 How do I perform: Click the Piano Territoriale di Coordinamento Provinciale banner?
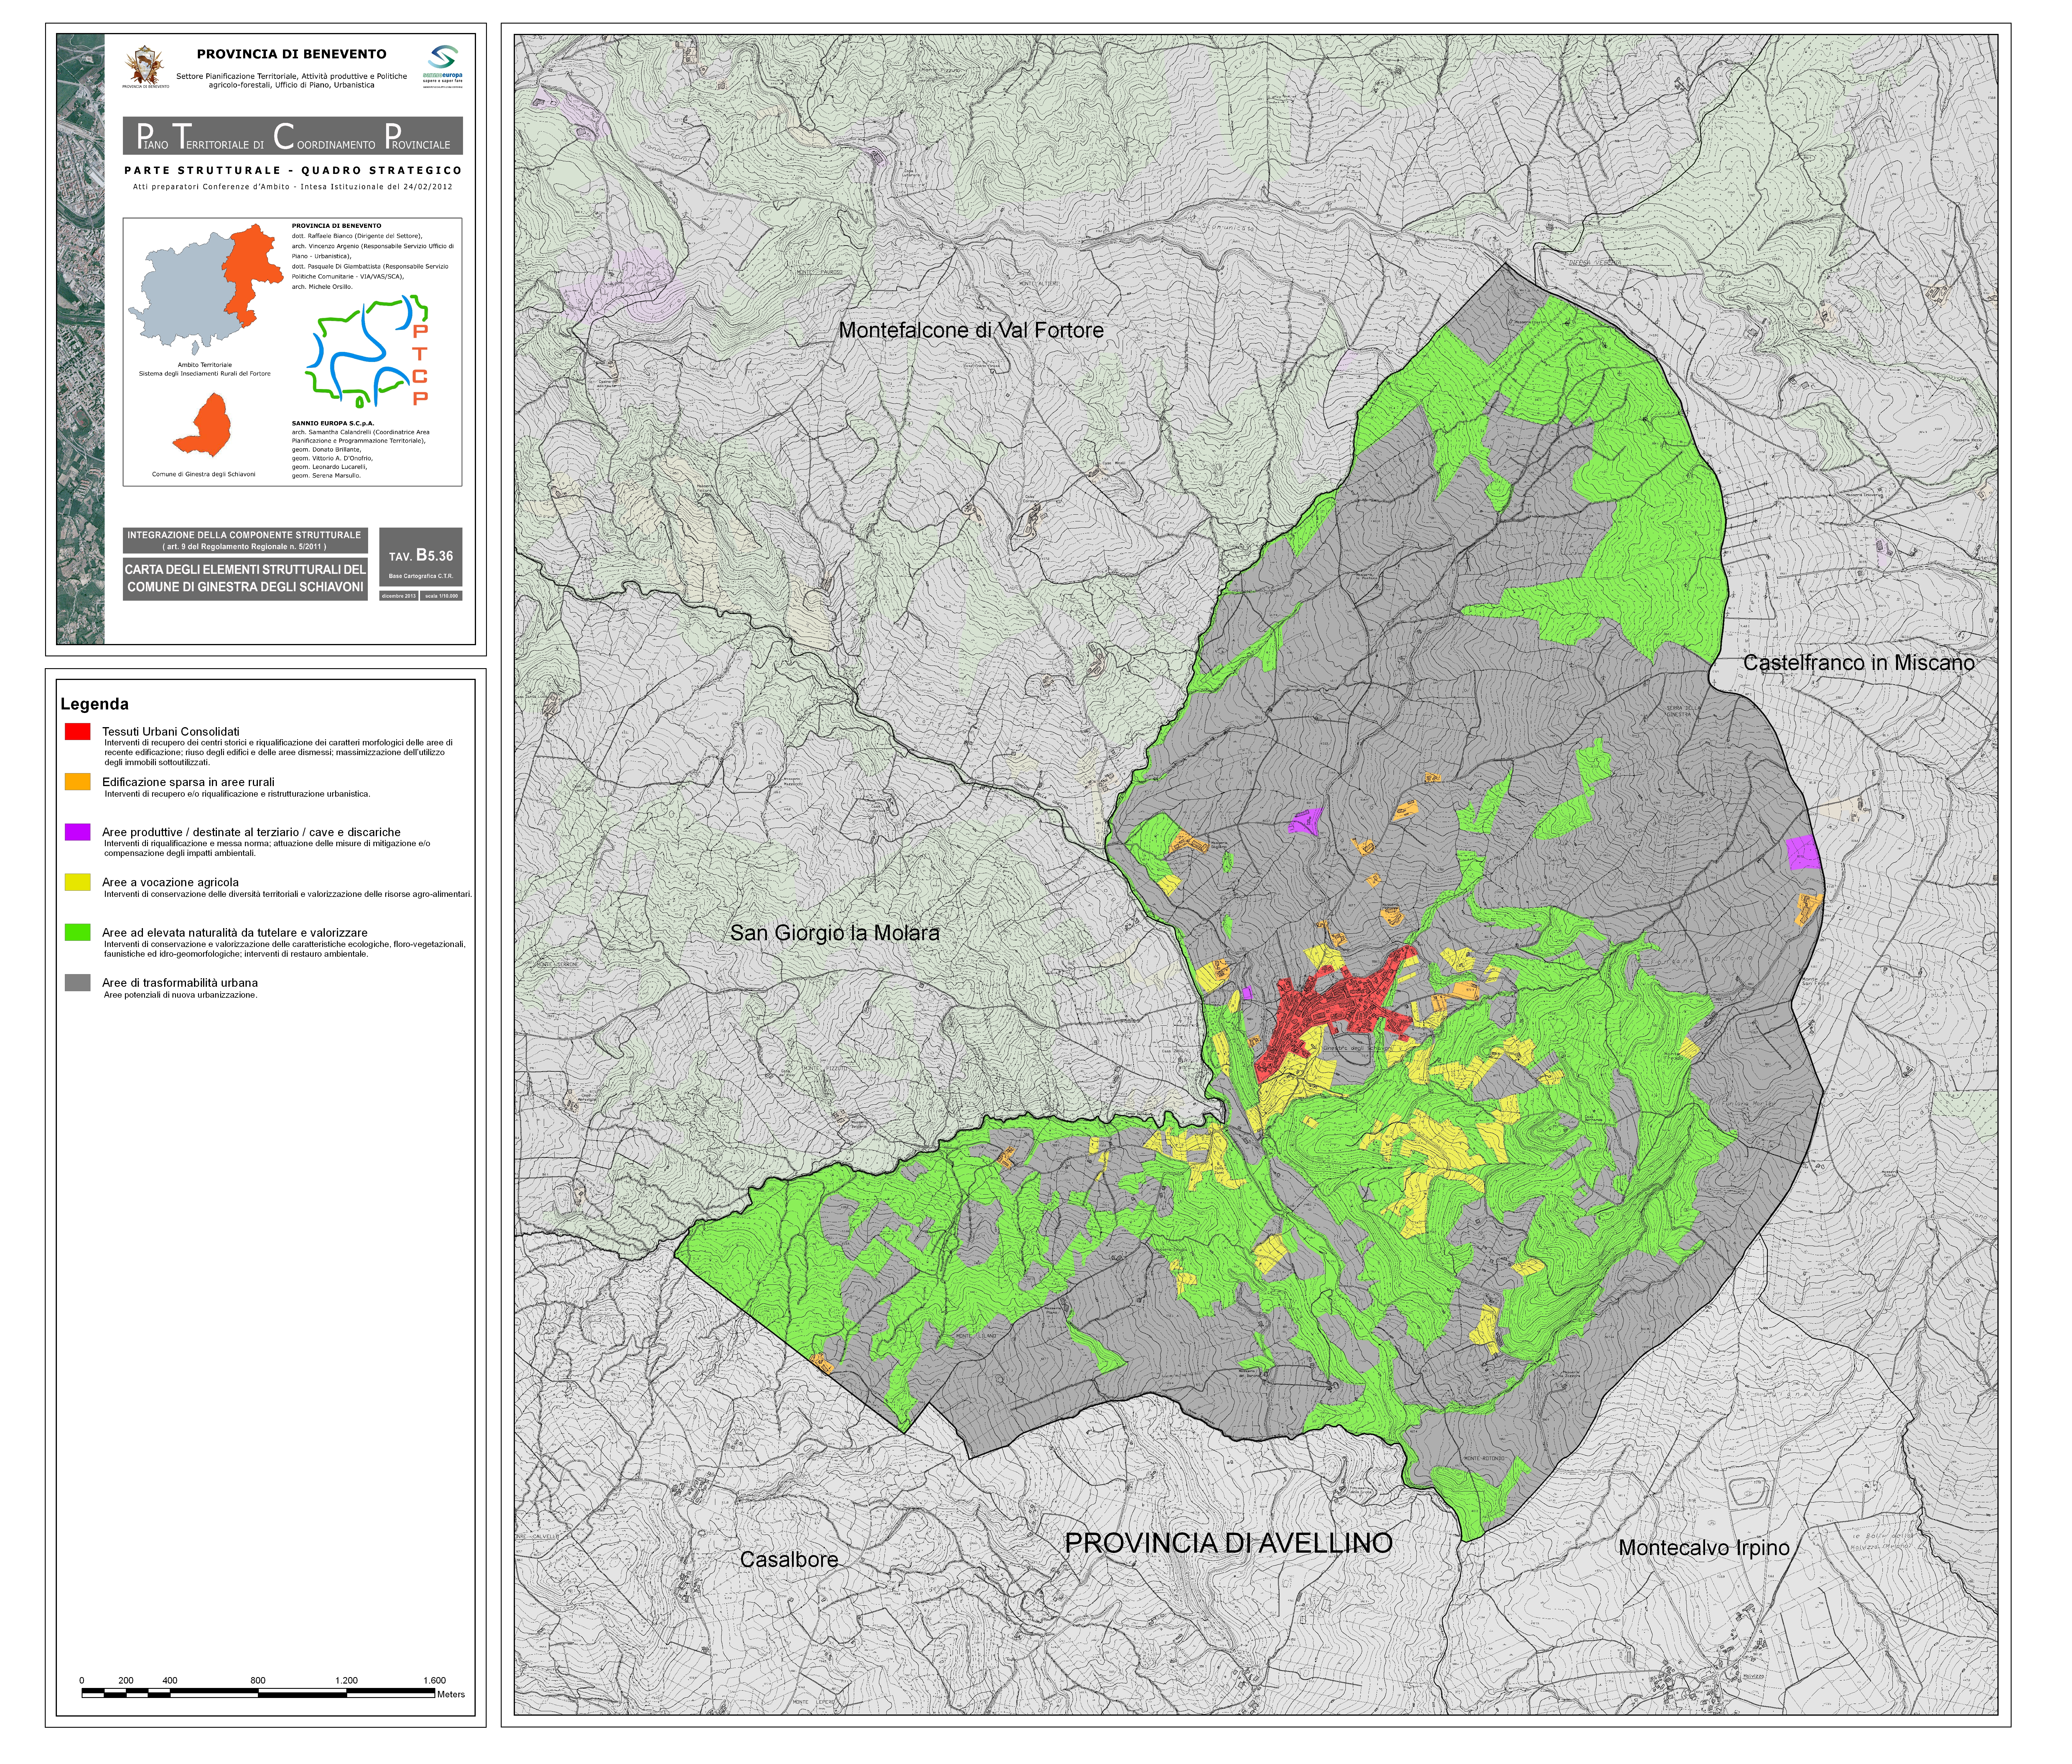tap(293, 136)
